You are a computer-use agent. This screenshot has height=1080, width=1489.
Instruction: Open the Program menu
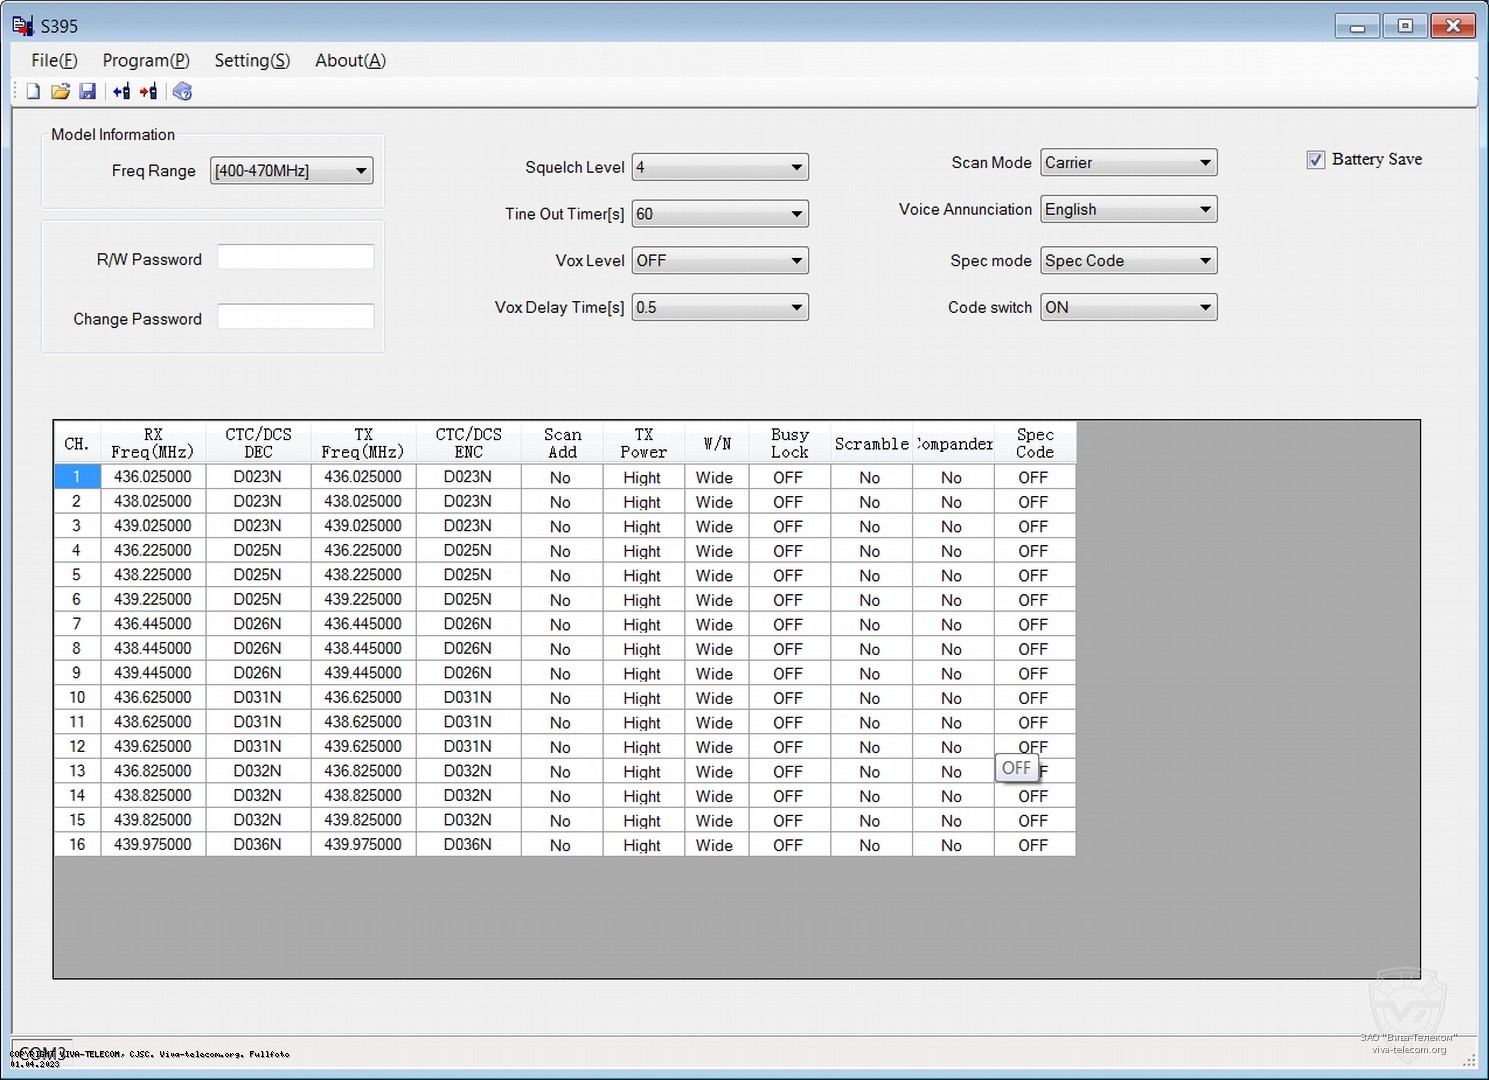[x=146, y=61]
